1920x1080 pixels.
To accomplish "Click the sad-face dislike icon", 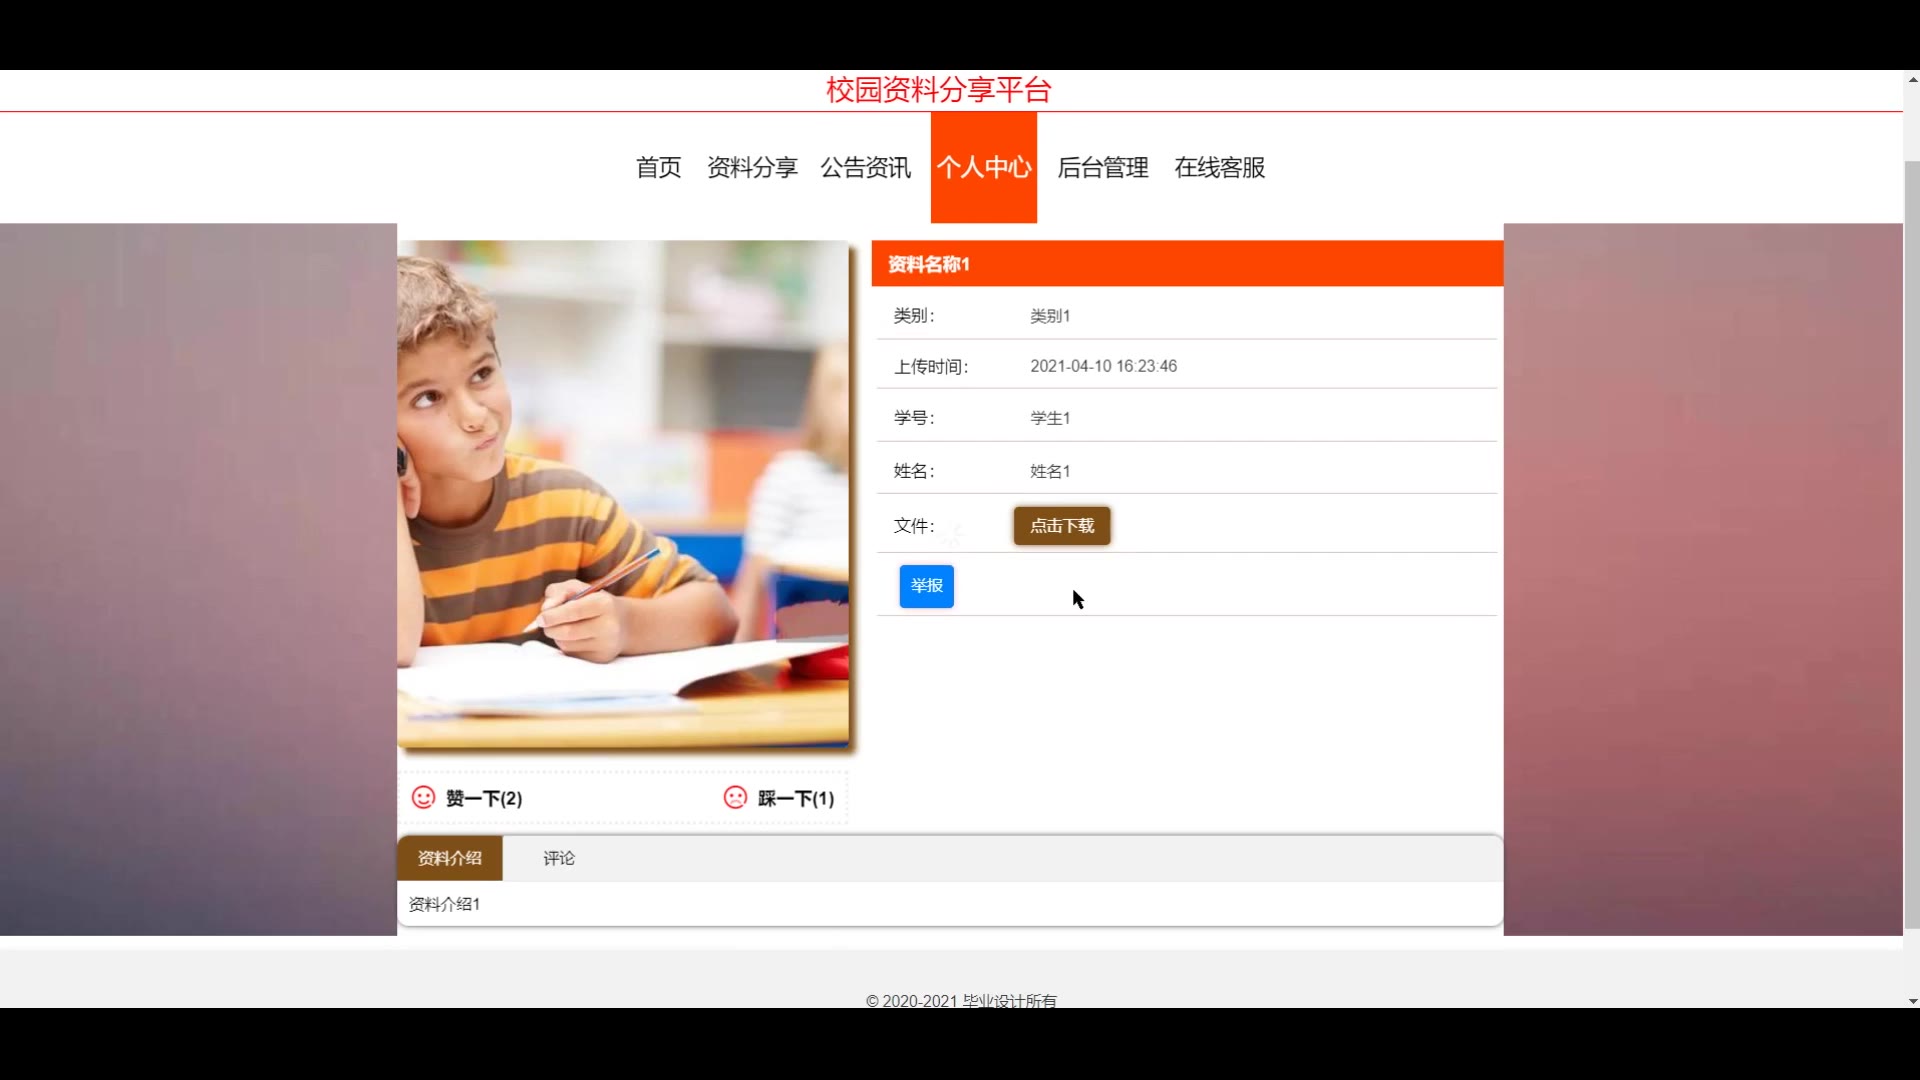I will point(735,797).
